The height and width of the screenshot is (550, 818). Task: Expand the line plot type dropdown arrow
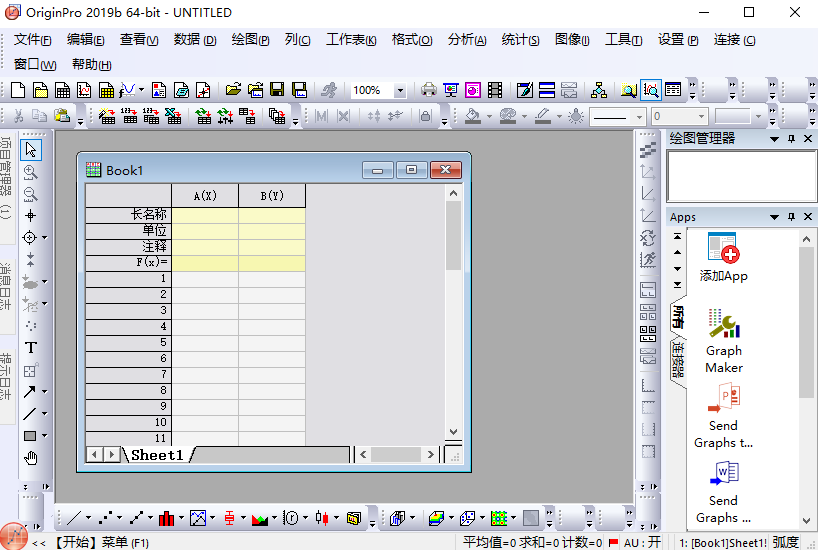88,518
